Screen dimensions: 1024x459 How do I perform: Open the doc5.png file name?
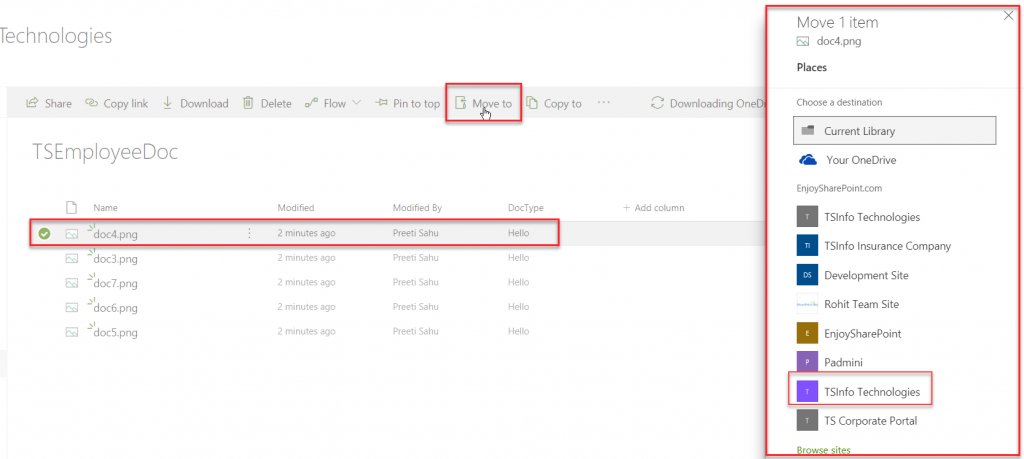116,333
